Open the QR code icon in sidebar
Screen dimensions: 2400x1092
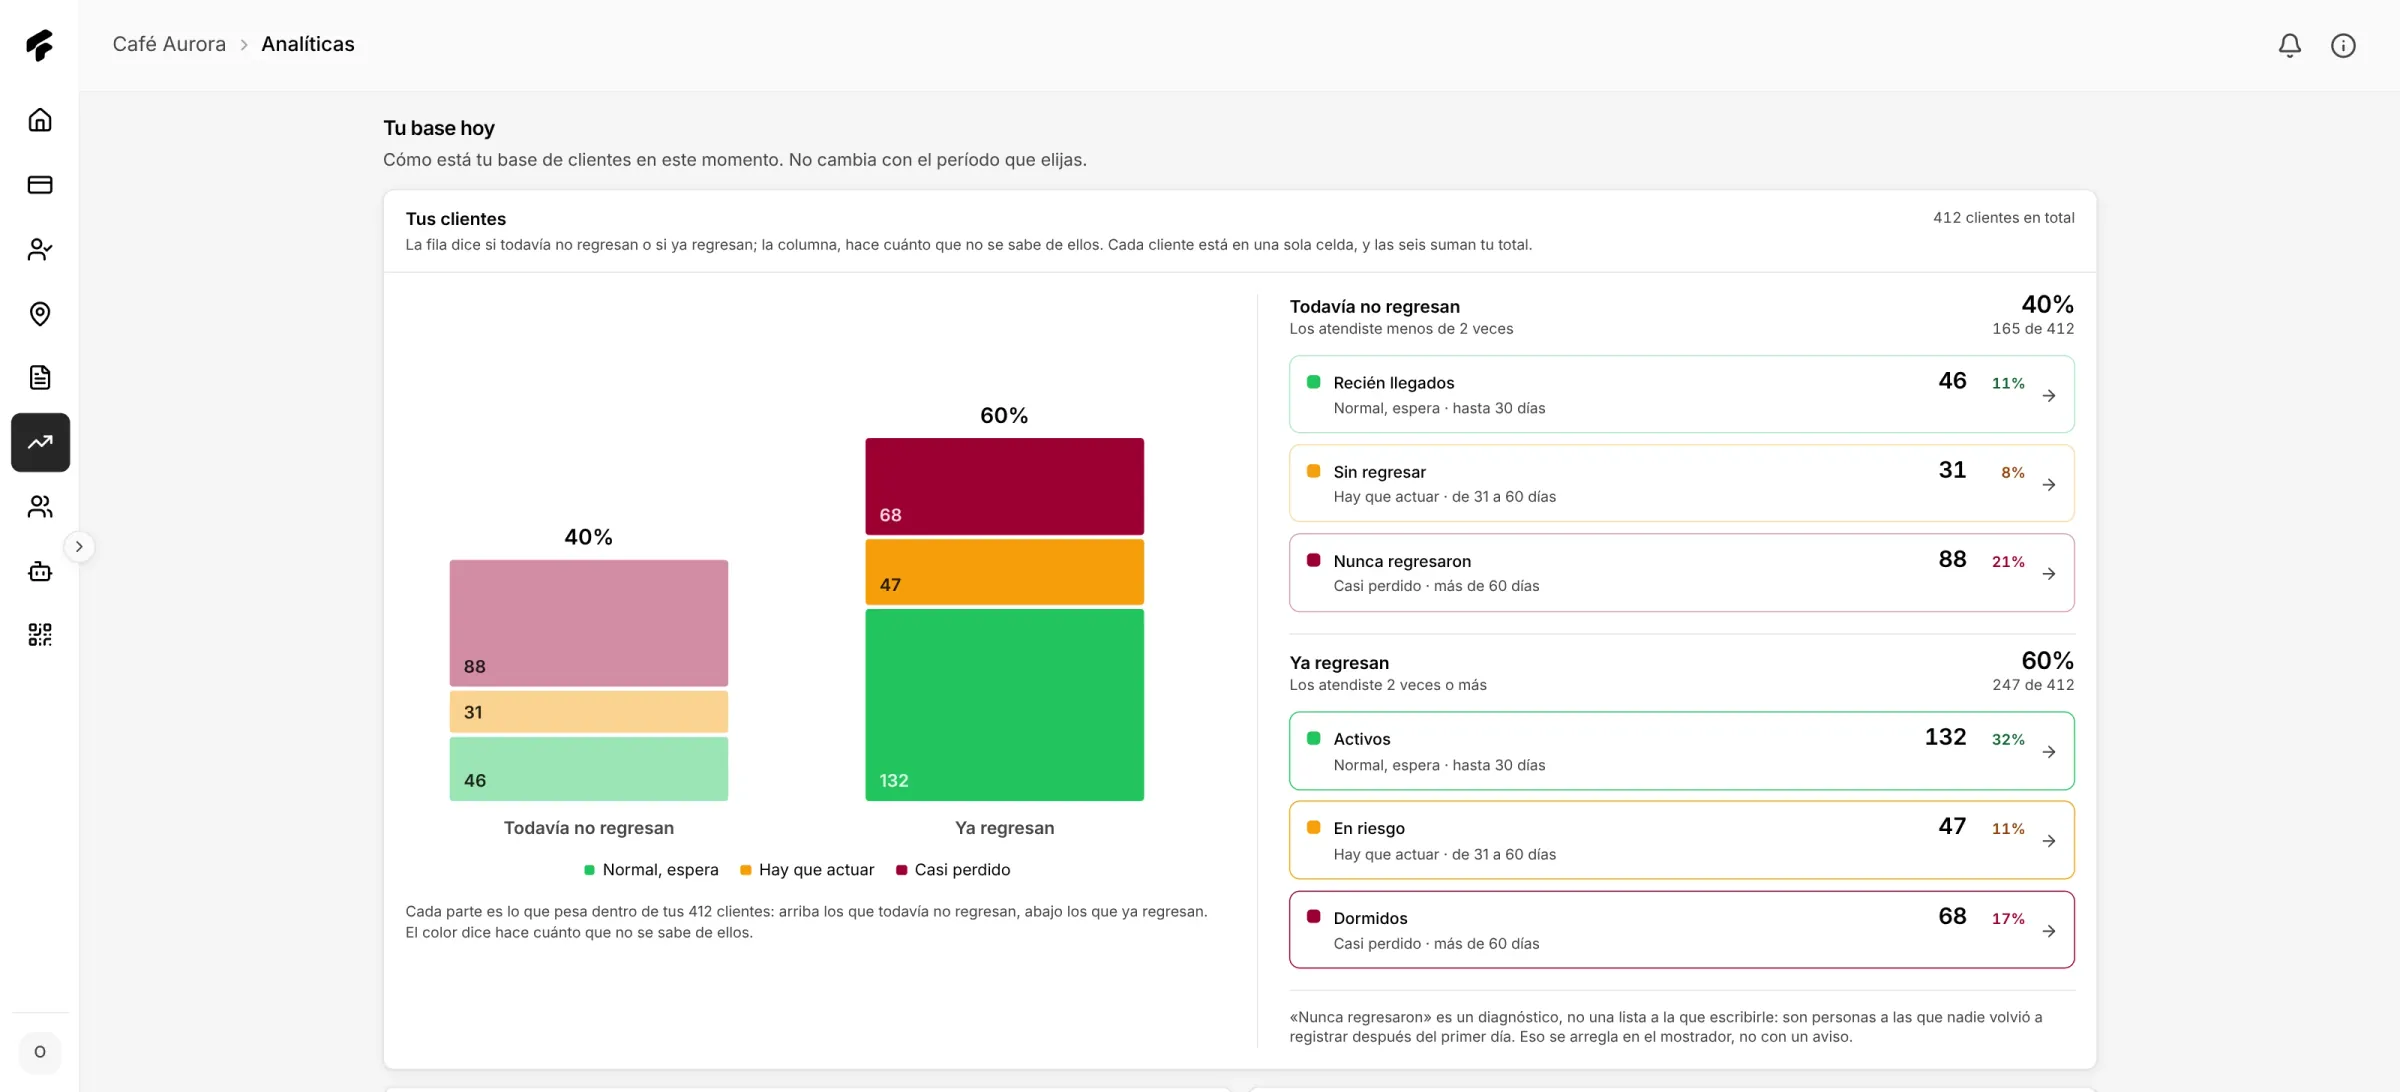(40, 635)
